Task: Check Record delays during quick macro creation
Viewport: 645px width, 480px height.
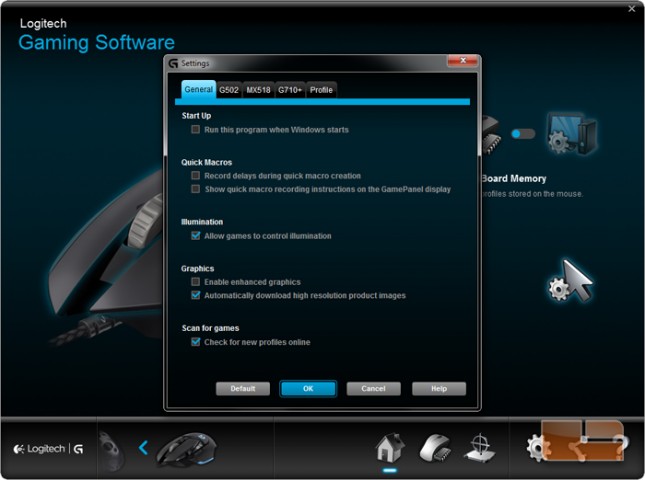Action: pyautogui.click(x=195, y=176)
